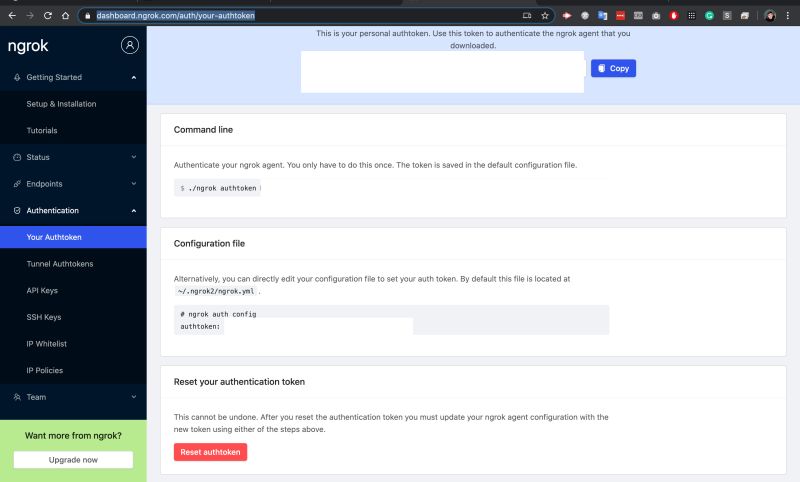
Task: Open the camera screenshot extension
Action: [x=656, y=16]
